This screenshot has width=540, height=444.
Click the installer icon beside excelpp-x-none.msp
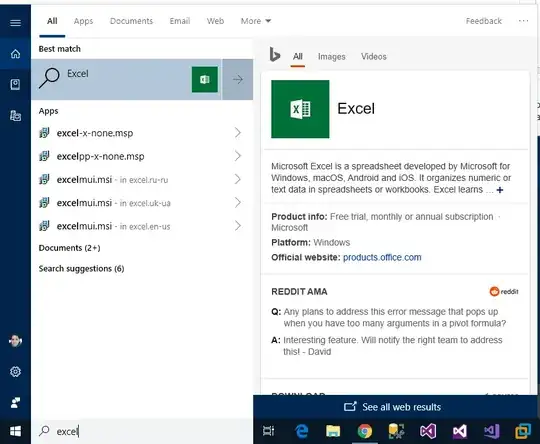click(x=44, y=156)
